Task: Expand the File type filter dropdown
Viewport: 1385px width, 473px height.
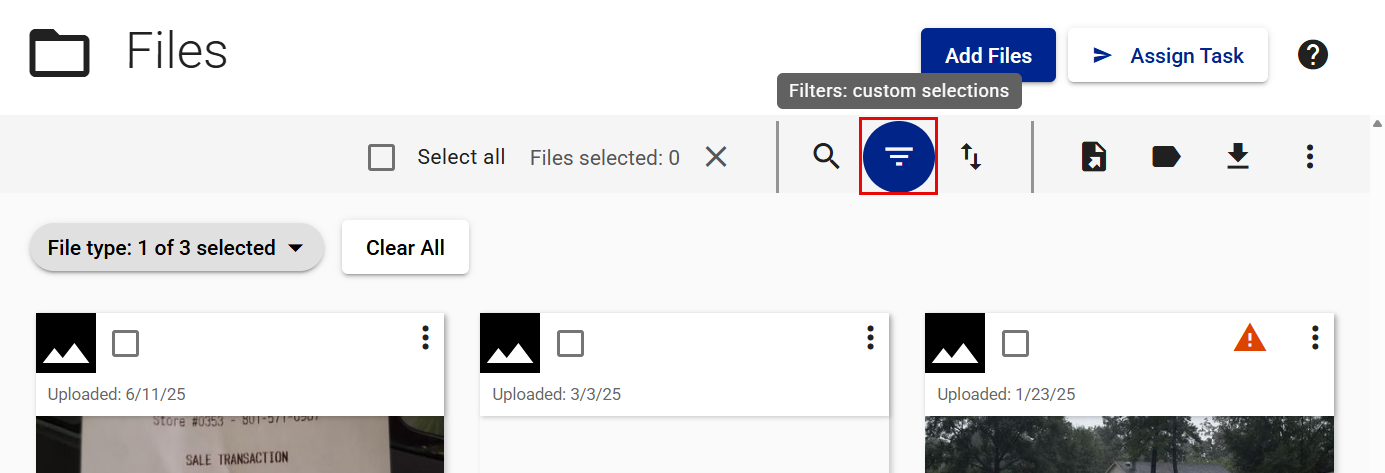Action: click(177, 248)
